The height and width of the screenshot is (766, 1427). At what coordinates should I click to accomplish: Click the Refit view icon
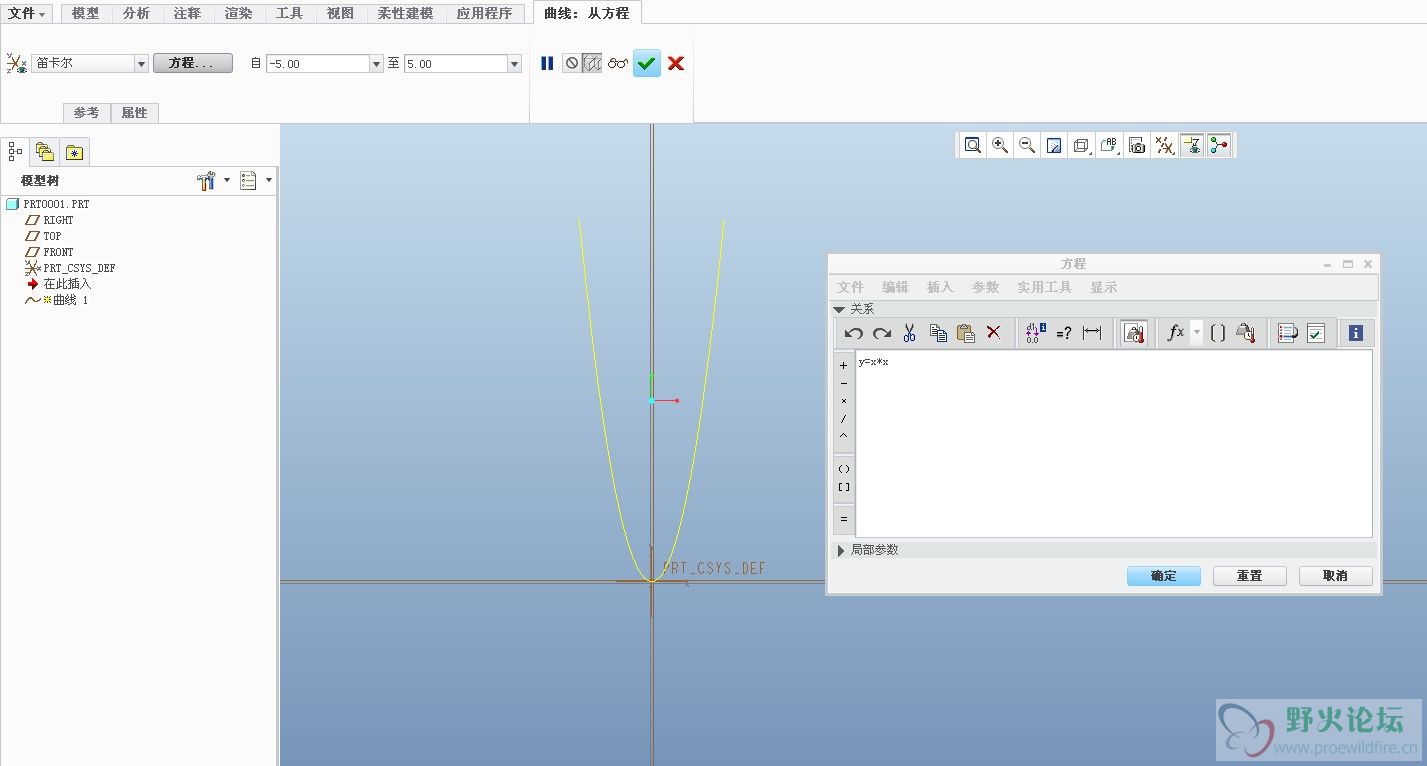pyautogui.click(x=972, y=146)
